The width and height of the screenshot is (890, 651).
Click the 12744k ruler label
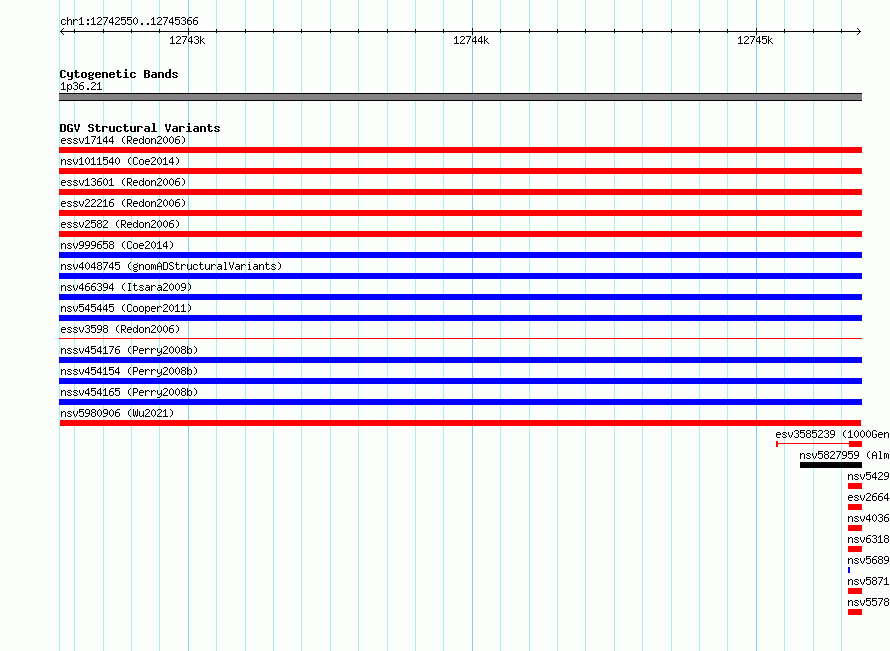click(x=471, y=40)
